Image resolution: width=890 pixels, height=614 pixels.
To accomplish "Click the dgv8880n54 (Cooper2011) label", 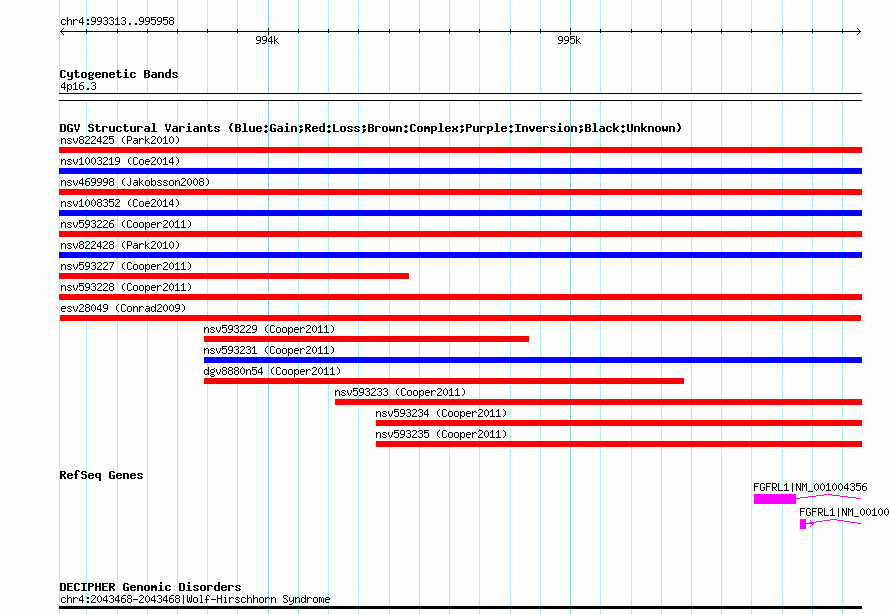I will [272, 371].
